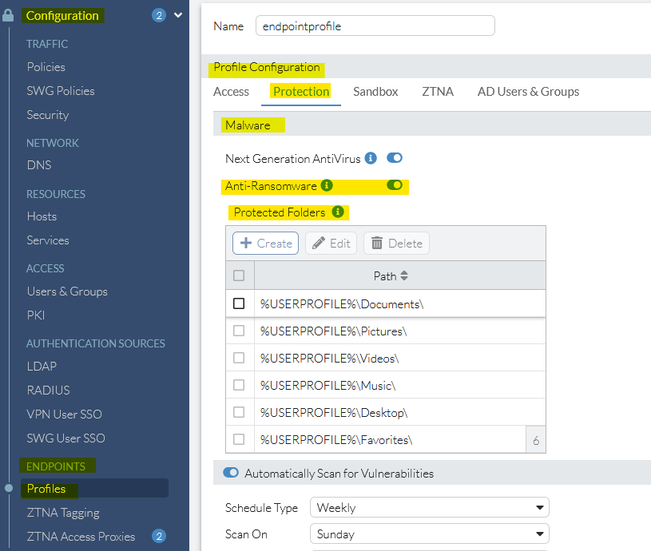Disable the Anti-Ransomware toggle
651x551 pixels.
point(395,185)
